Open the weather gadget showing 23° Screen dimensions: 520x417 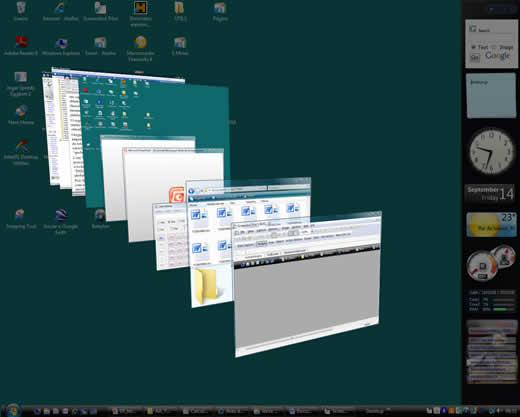(x=491, y=224)
